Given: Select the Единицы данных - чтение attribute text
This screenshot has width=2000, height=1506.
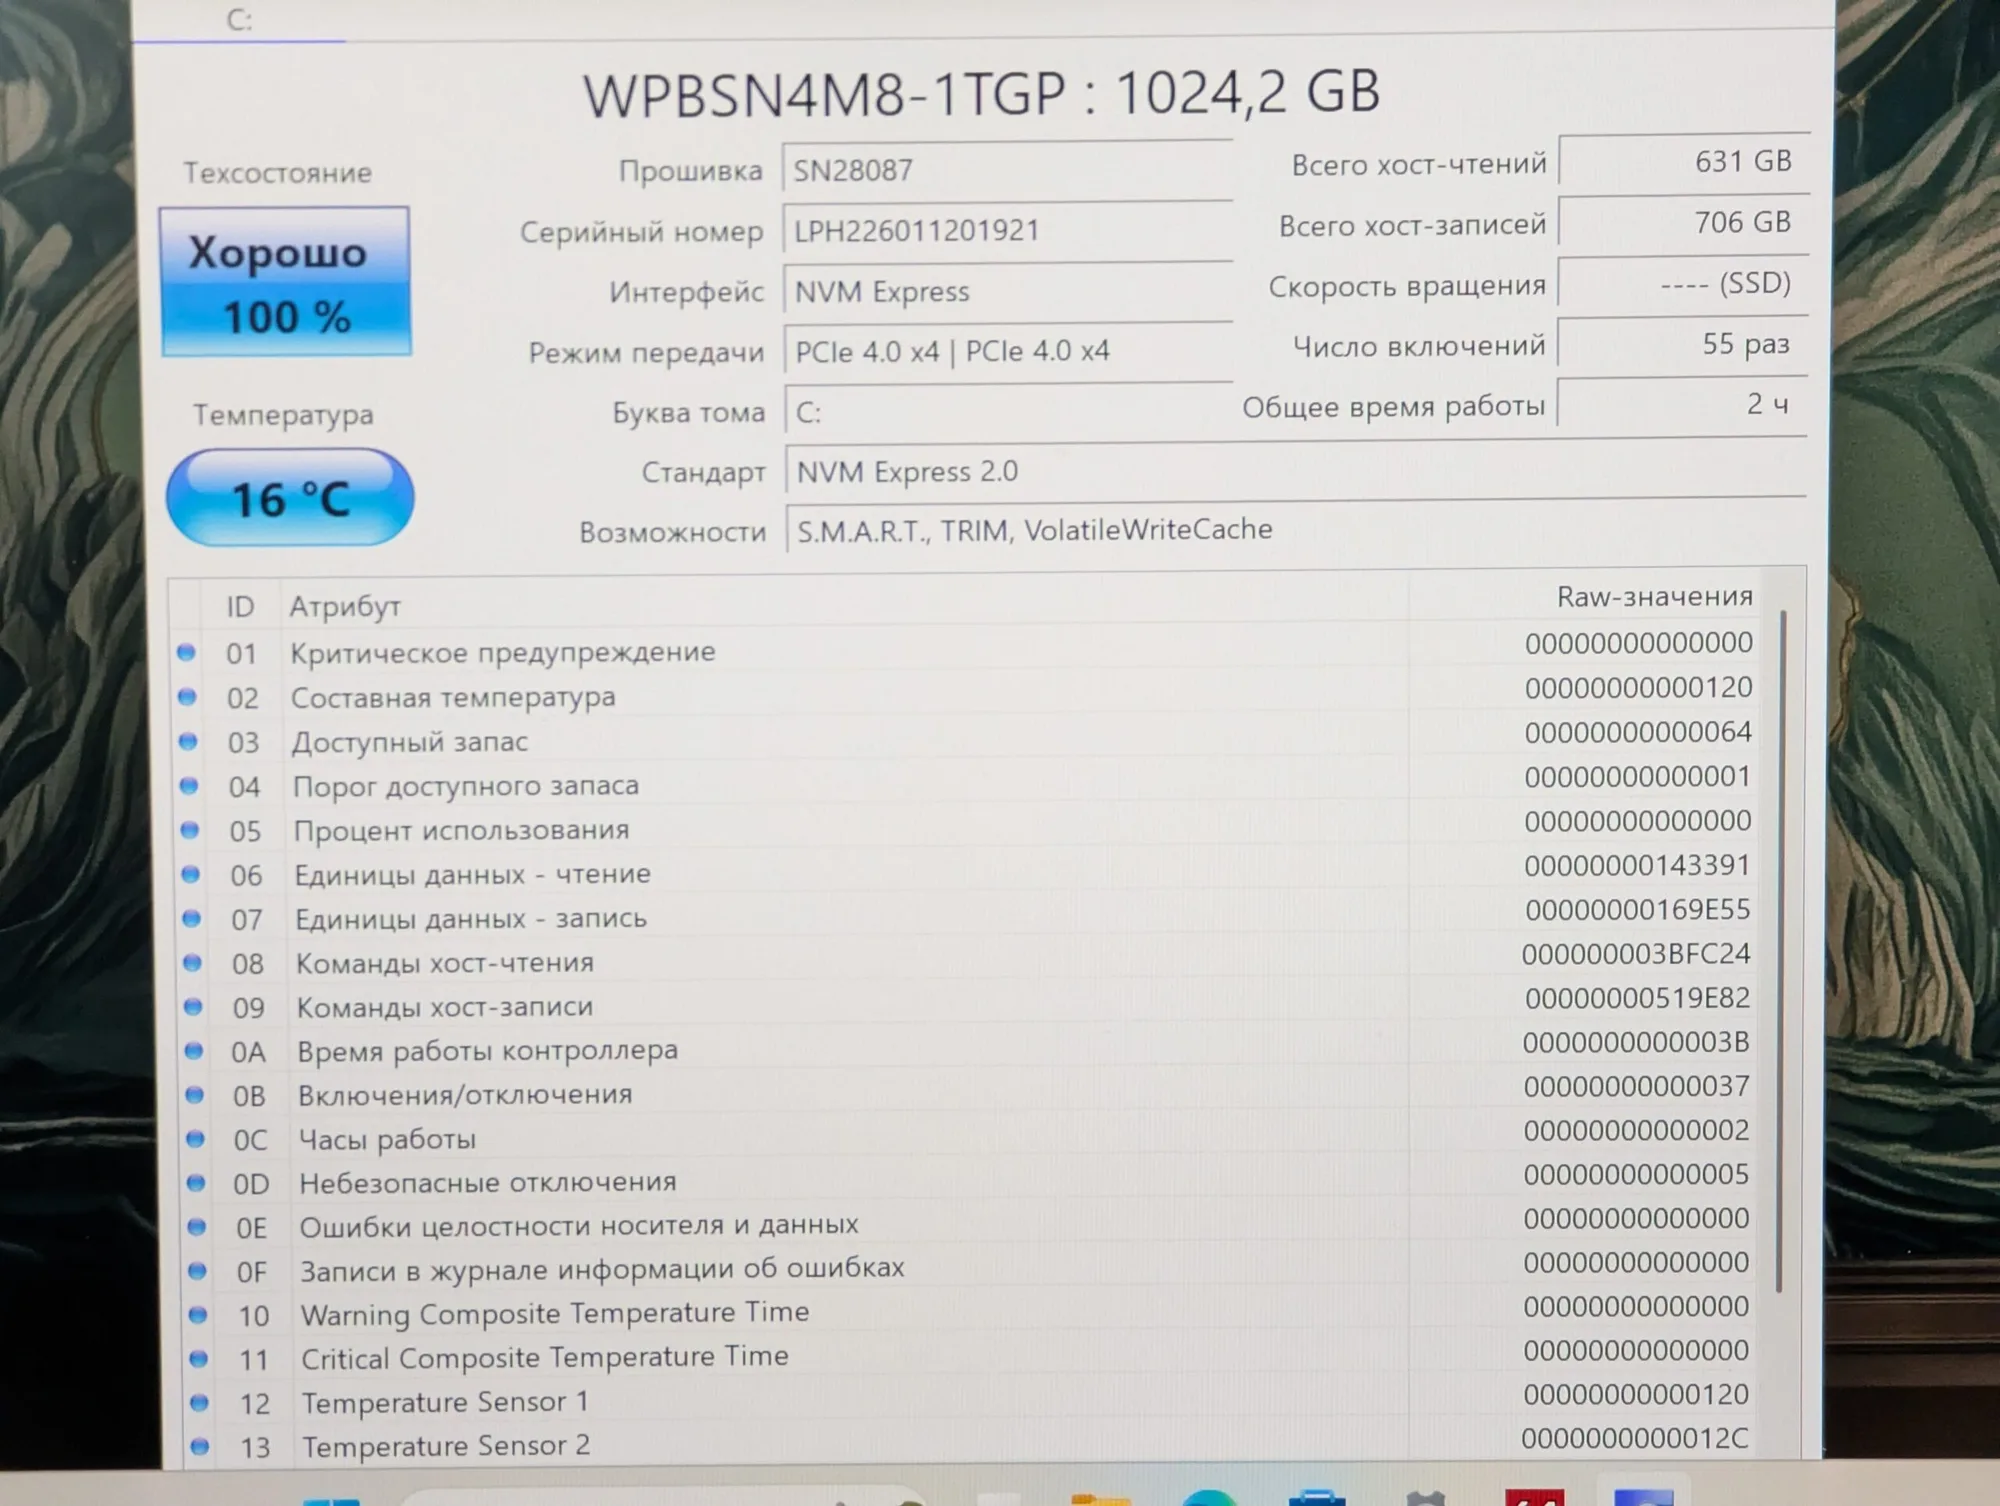Looking at the screenshot, I should pyautogui.click(x=472, y=874).
